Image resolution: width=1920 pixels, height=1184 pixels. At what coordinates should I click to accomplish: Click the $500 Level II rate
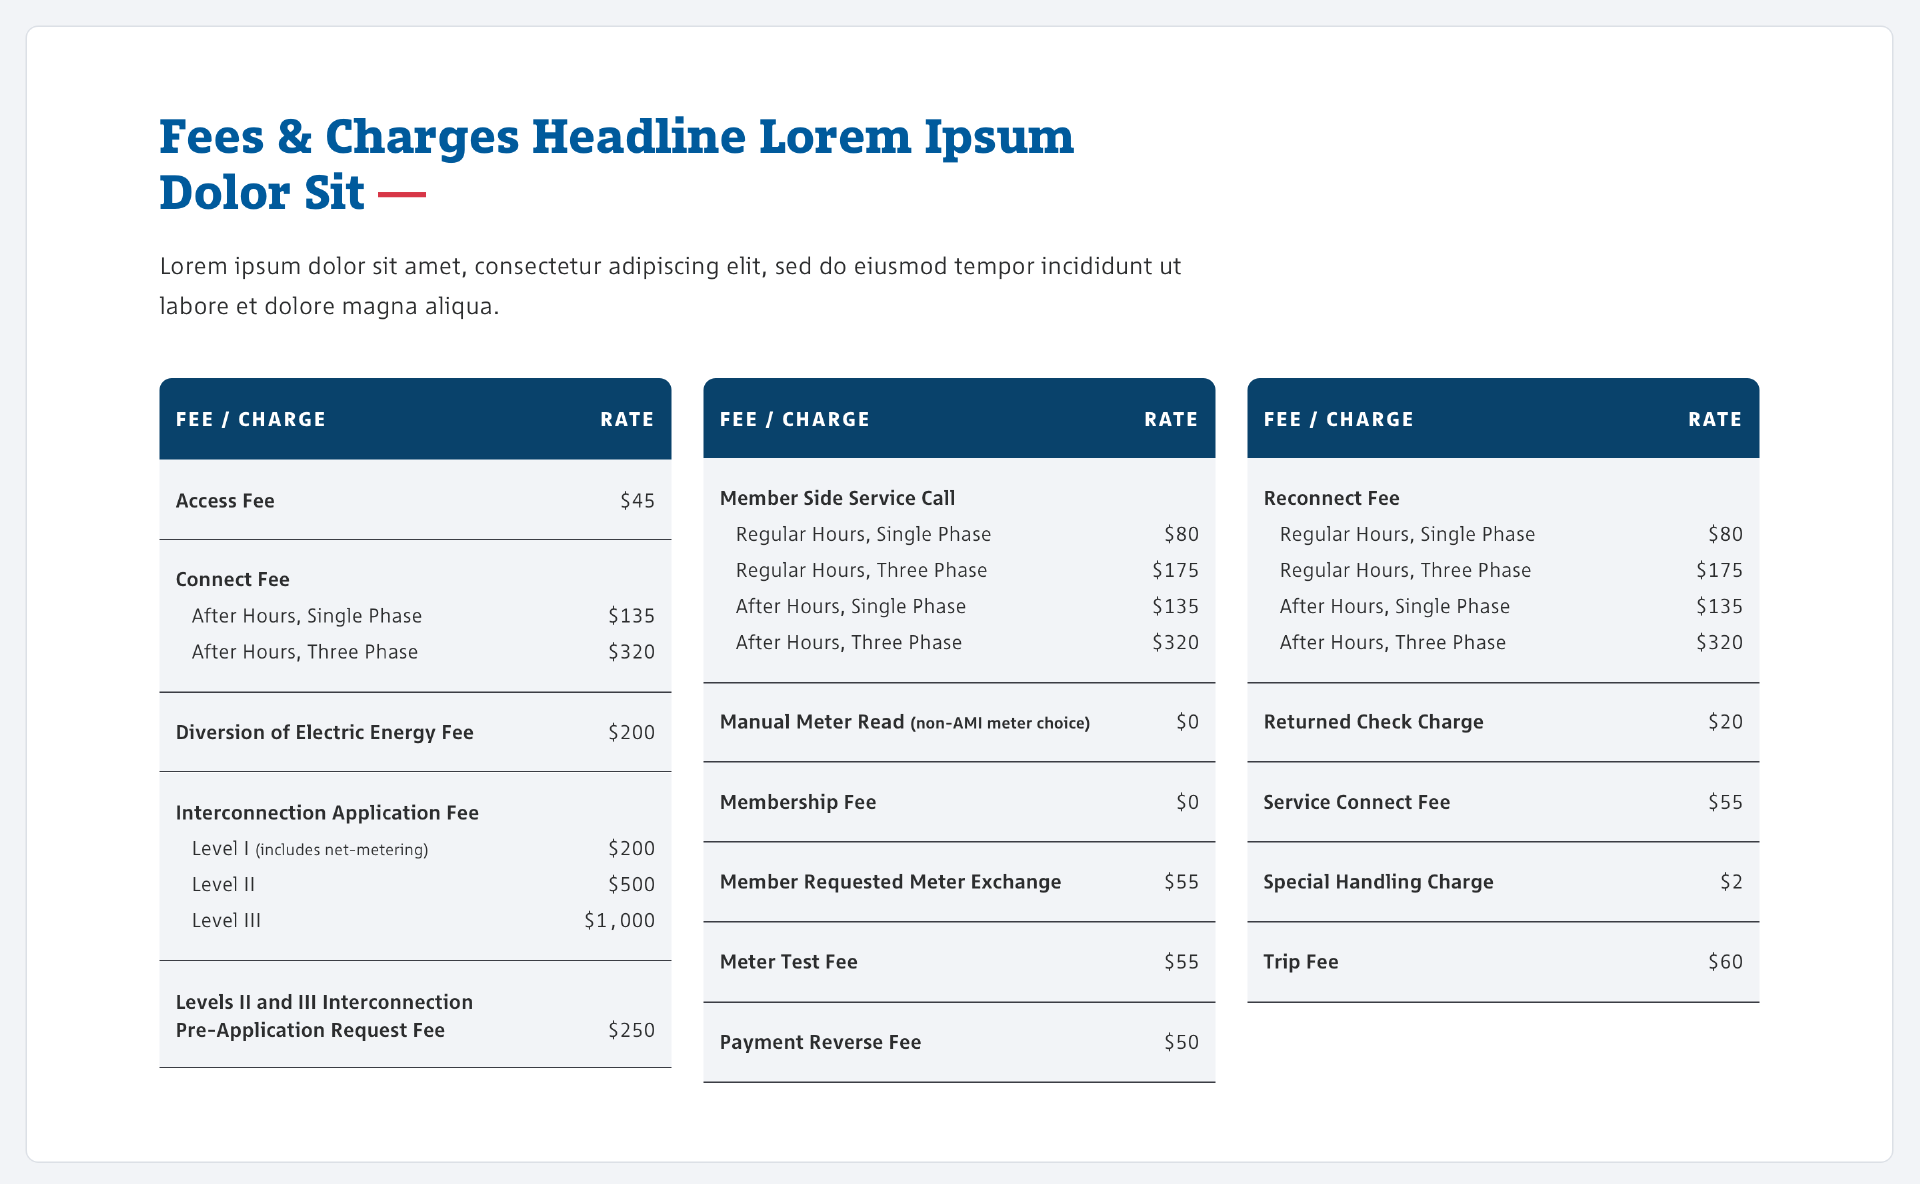point(631,884)
